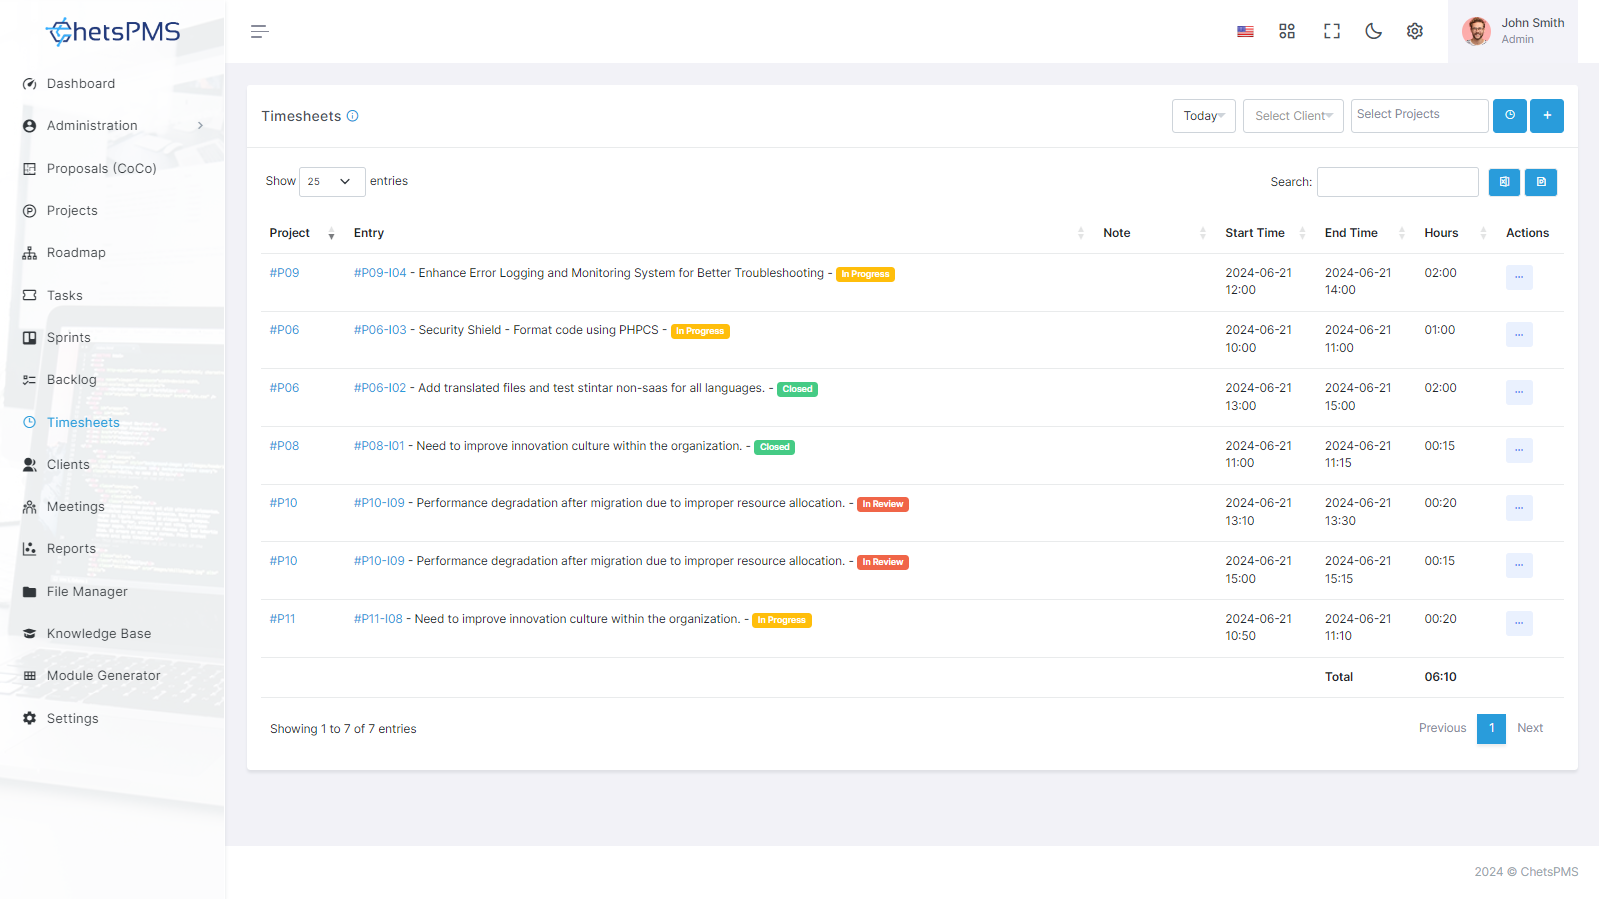
Task: Toggle dark mode with the moon icon
Action: click(x=1374, y=32)
